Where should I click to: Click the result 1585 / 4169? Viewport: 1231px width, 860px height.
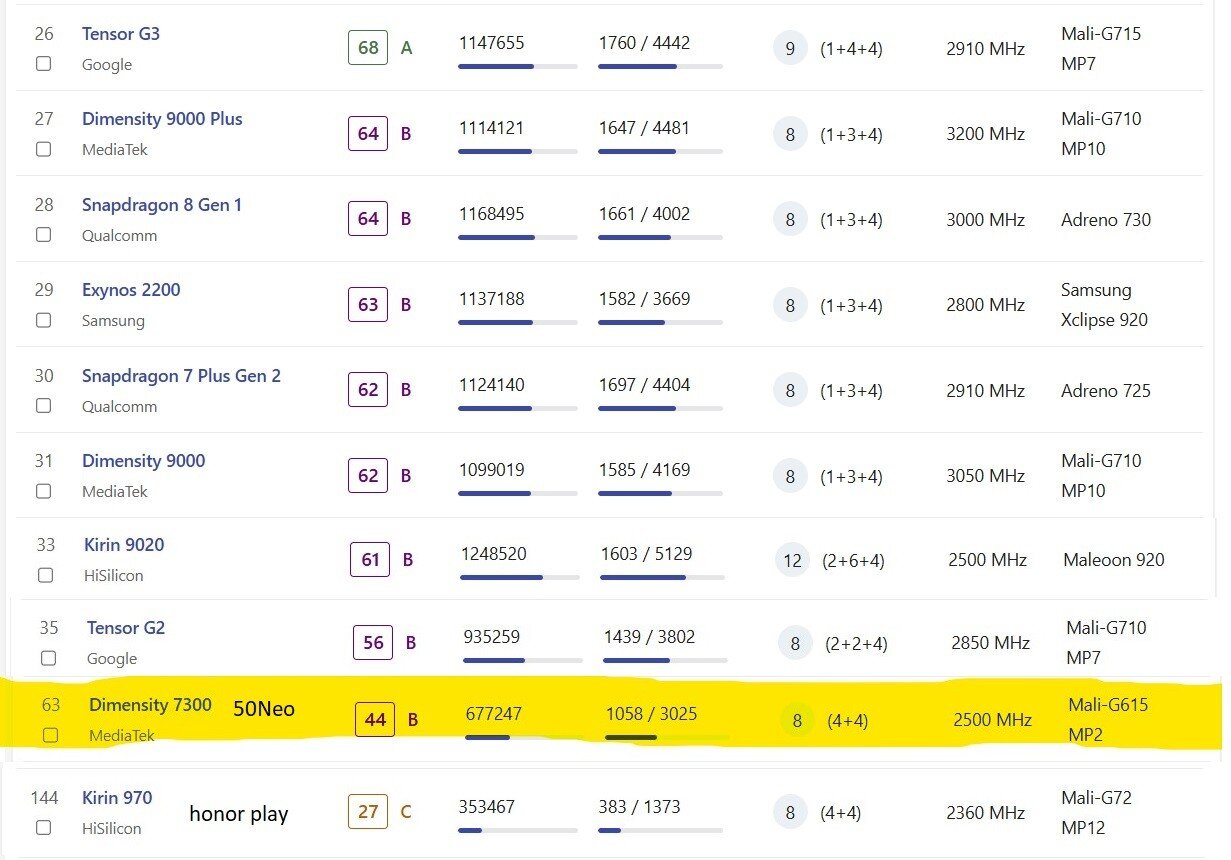[645, 470]
